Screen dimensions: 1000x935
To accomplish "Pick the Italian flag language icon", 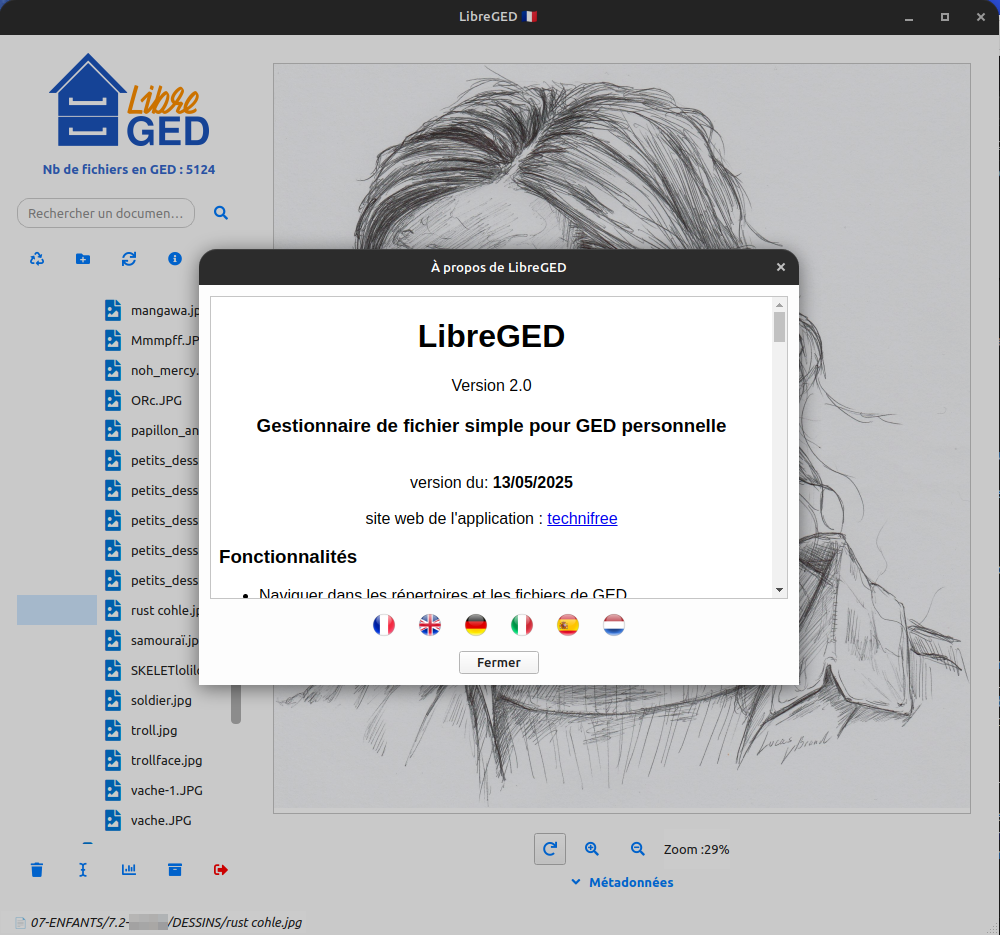I will [x=521, y=625].
